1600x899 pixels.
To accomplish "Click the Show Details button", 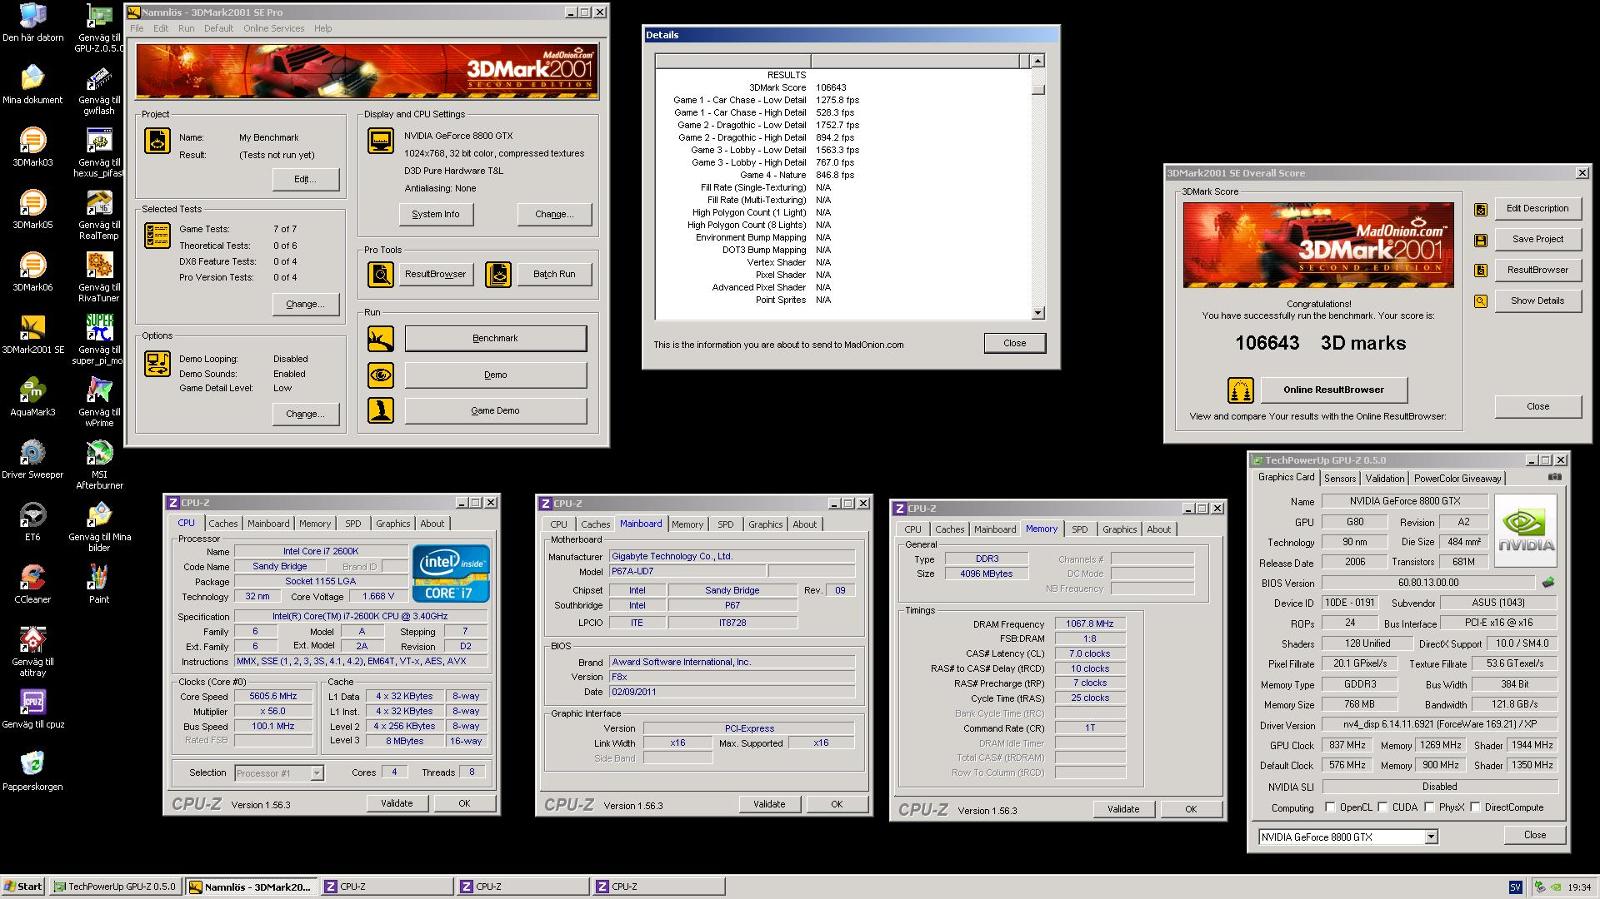I will [1538, 301].
